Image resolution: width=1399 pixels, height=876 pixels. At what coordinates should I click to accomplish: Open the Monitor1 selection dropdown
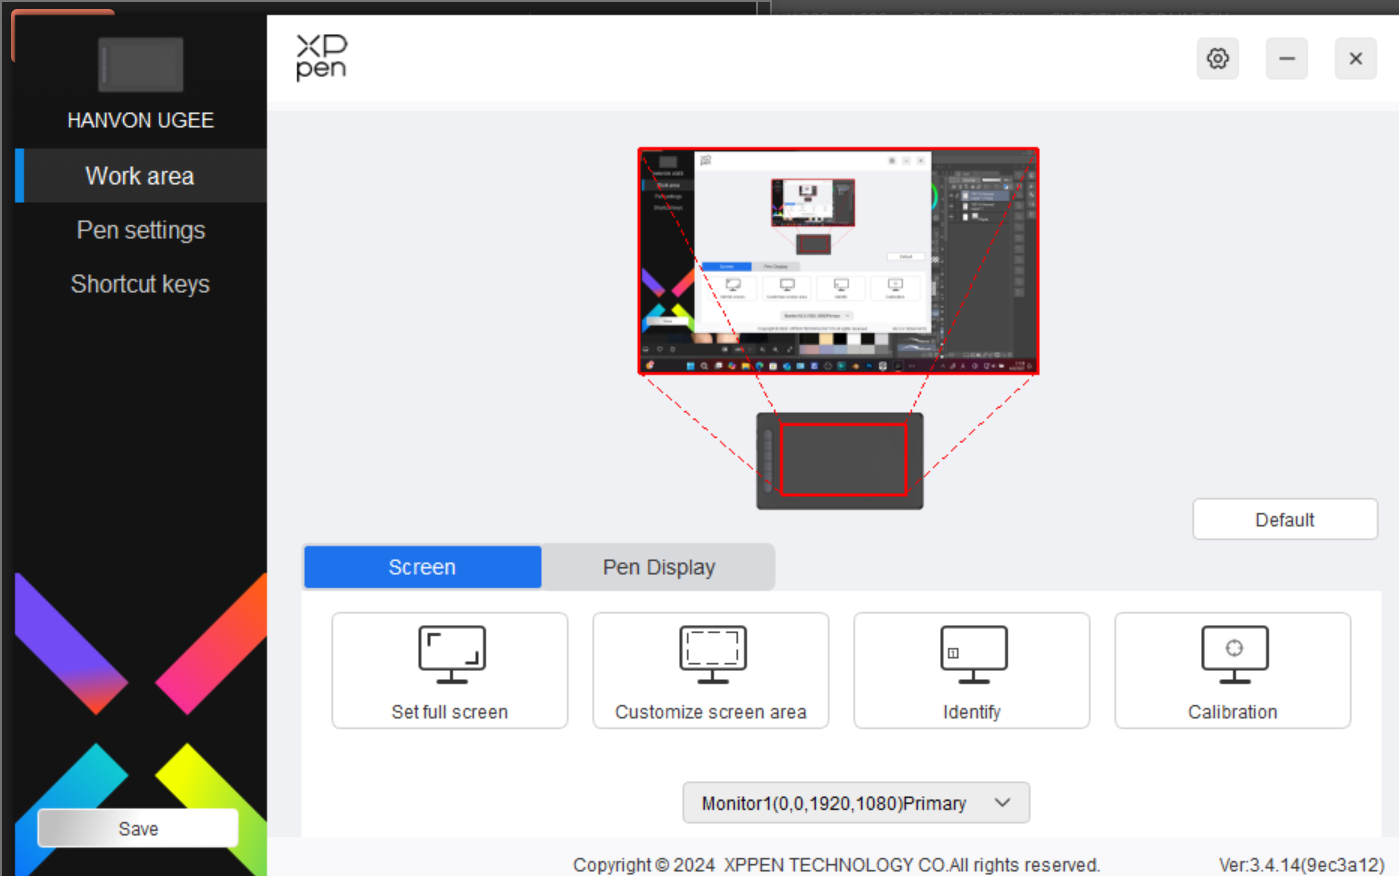point(856,803)
